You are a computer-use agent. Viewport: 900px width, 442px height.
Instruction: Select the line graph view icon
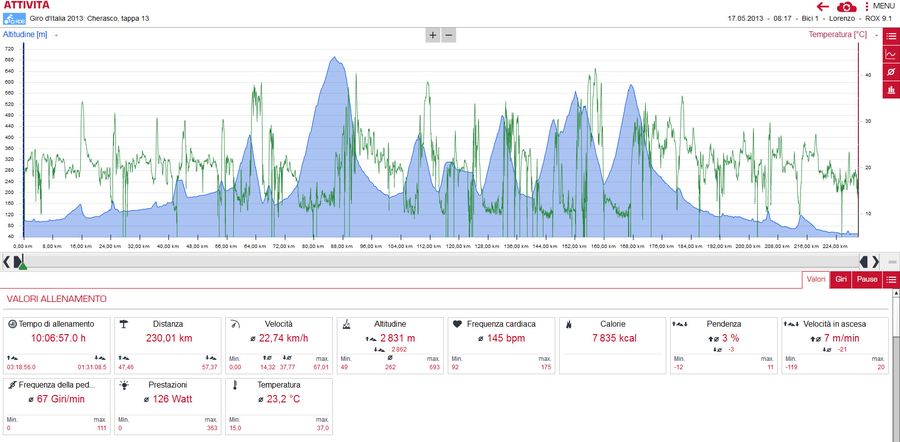[891, 54]
